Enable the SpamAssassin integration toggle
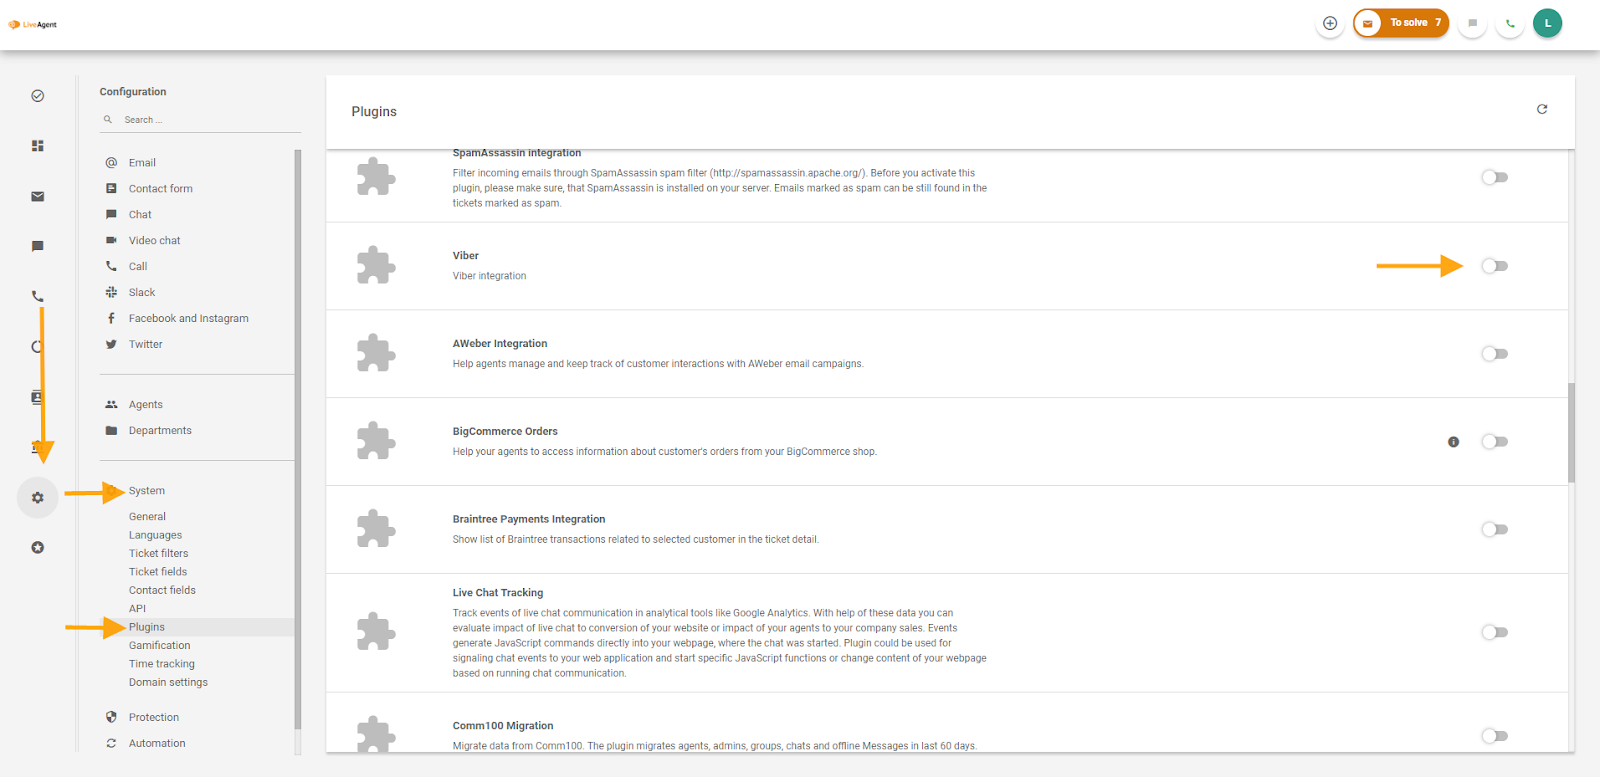Image resolution: width=1600 pixels, height=777 pixels. coord(1494,177)
